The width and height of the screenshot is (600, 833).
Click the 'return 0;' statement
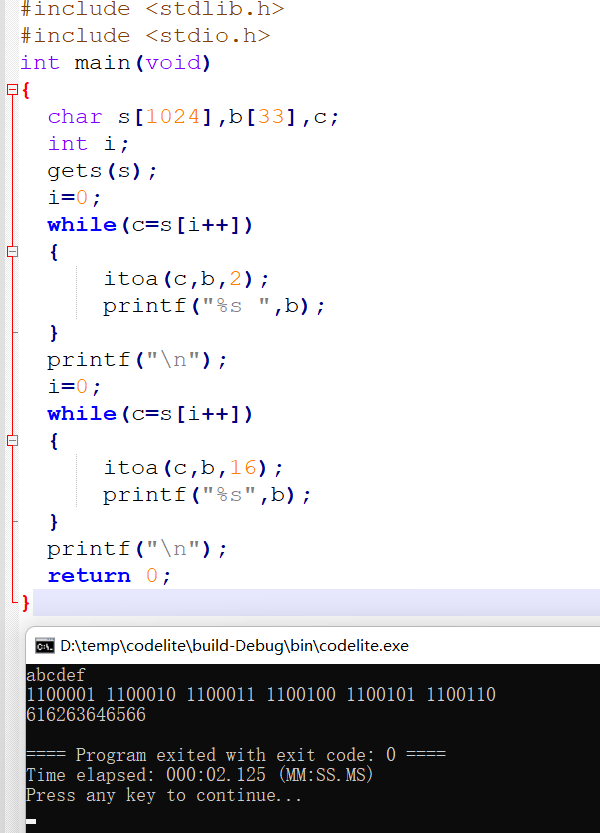pyautogui.click(x=109, y=576)
